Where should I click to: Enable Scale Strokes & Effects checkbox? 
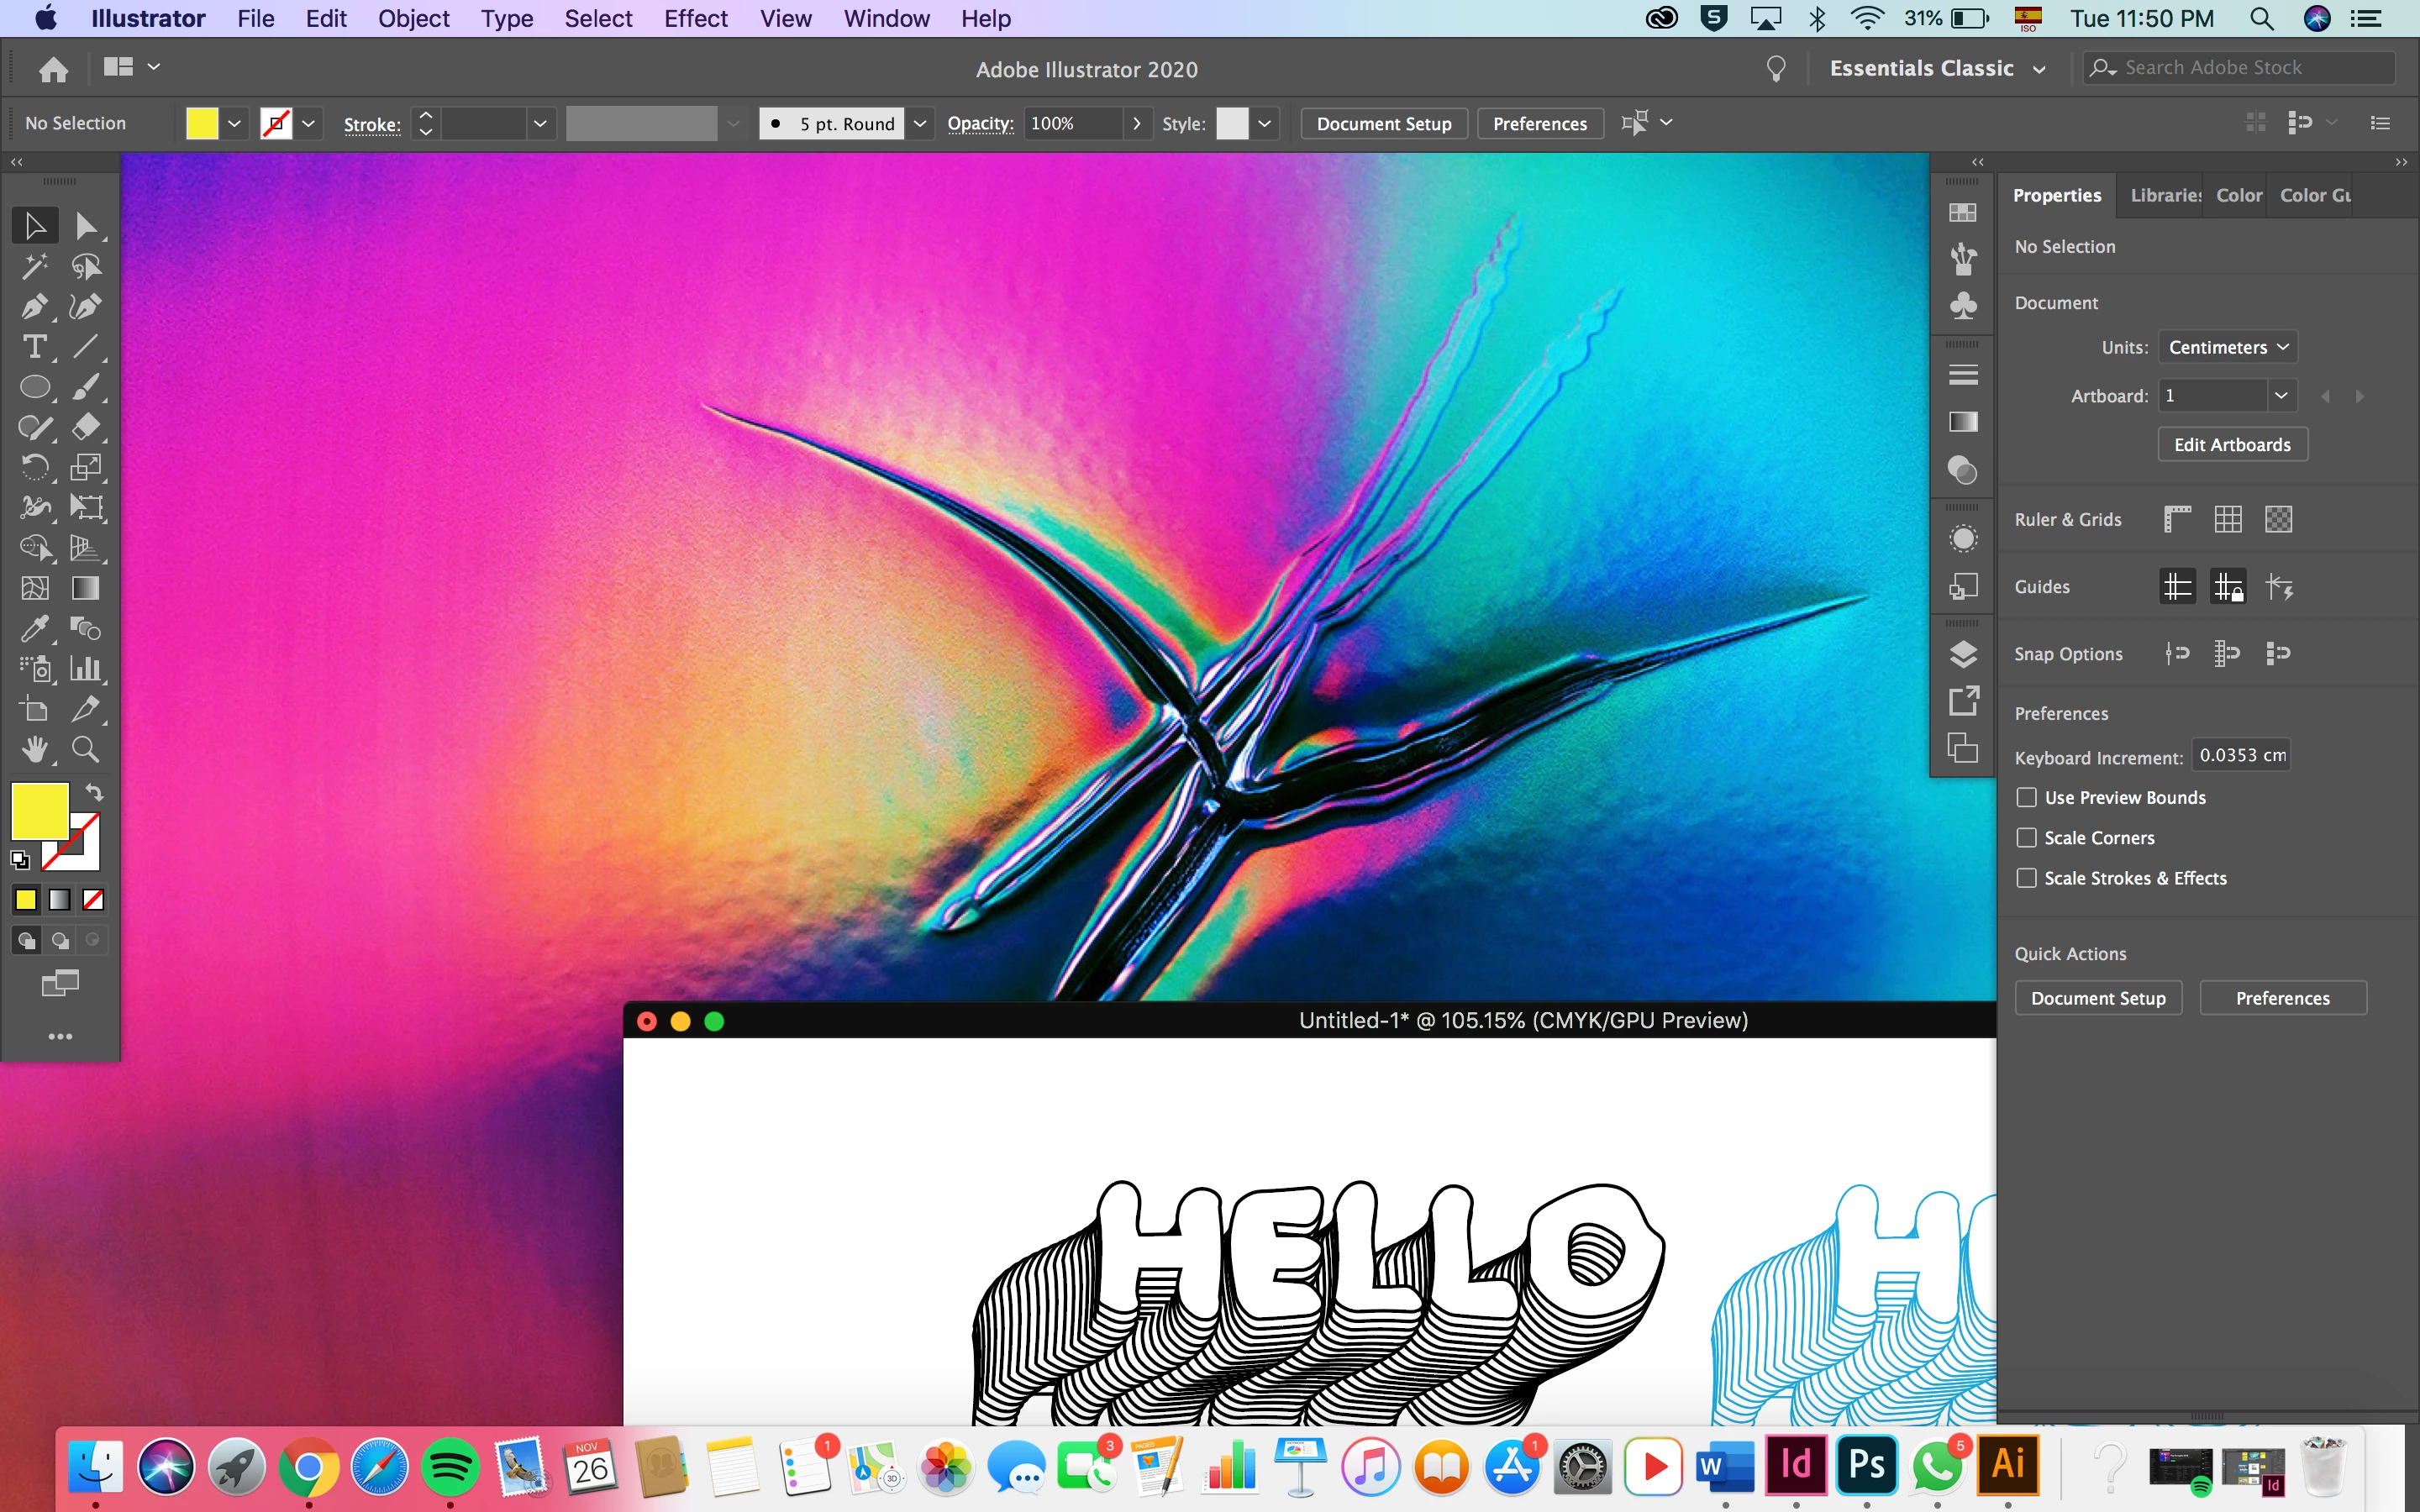(2026, 878)
